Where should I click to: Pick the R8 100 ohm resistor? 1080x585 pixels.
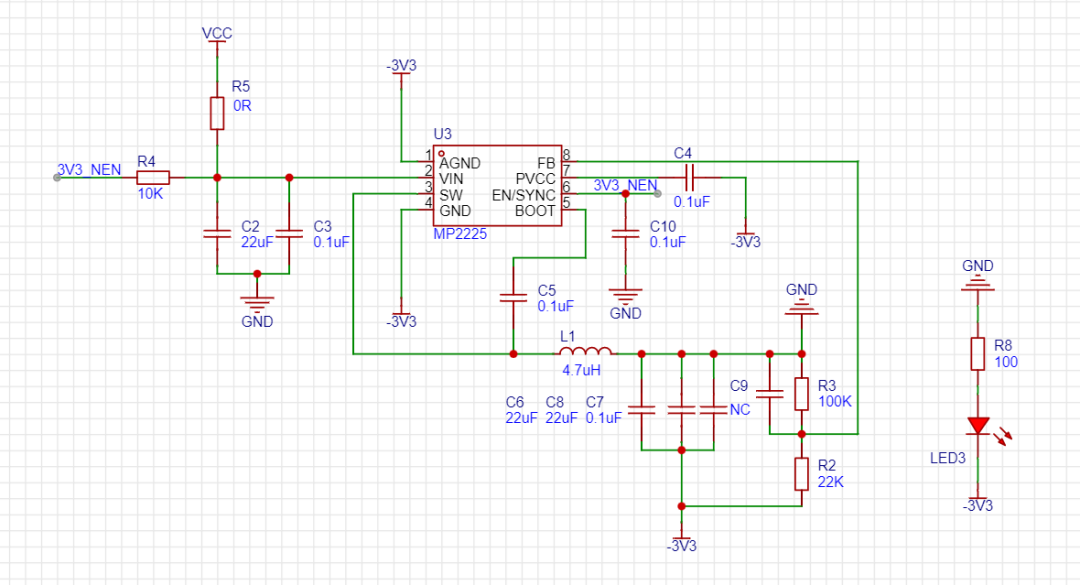coord(978,353)
